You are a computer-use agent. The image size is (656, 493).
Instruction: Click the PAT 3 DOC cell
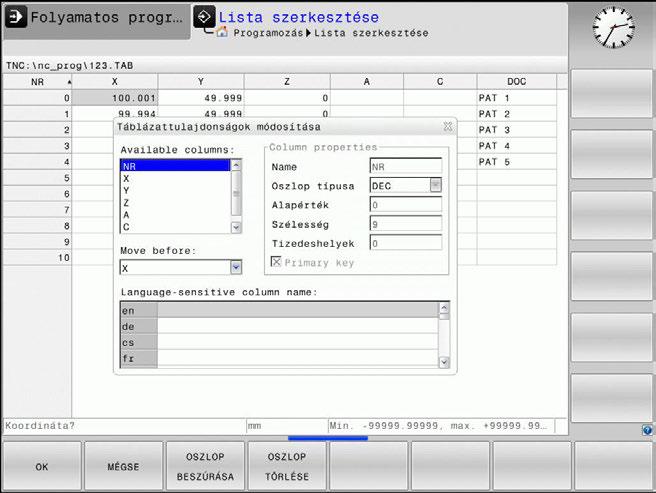click(x=517, y=130)
